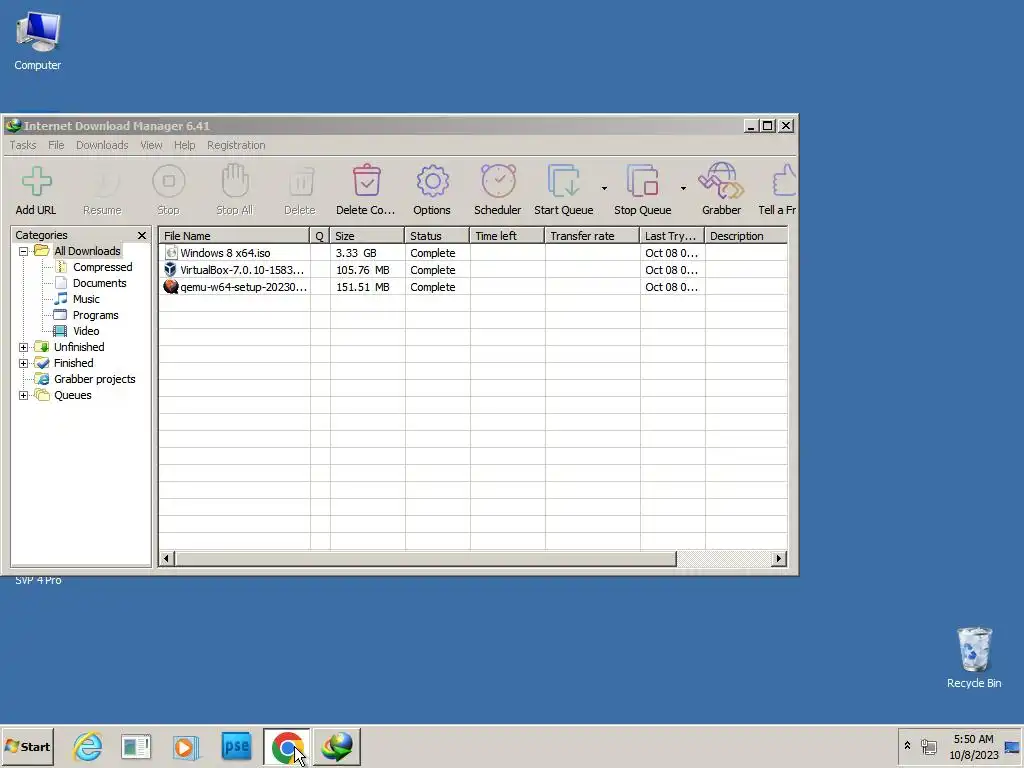The image size is (1024, 768).
Task: Open the Registration menu
Action: (x=236, y=145)
